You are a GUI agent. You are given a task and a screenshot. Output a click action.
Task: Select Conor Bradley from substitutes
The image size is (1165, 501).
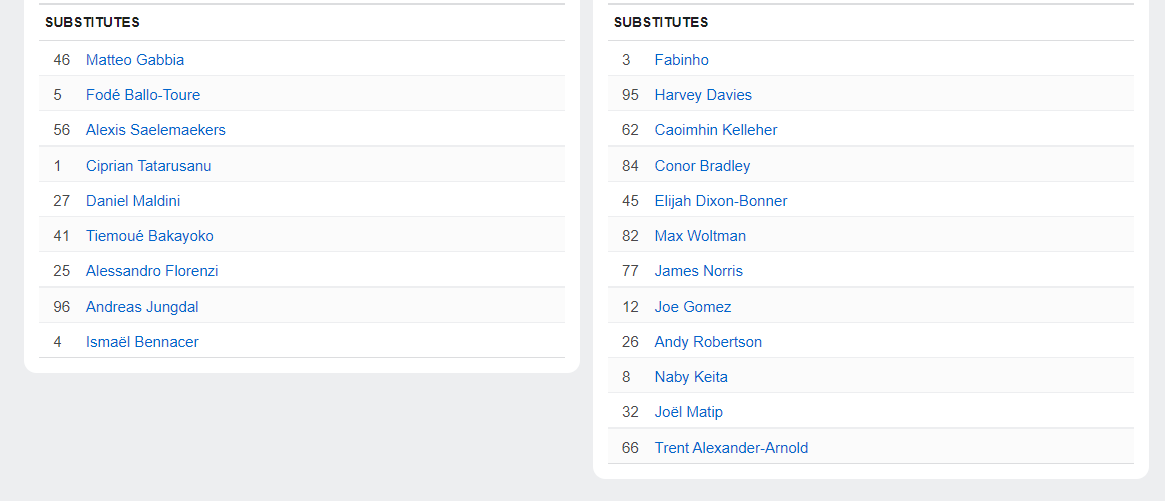pos(702,165)
